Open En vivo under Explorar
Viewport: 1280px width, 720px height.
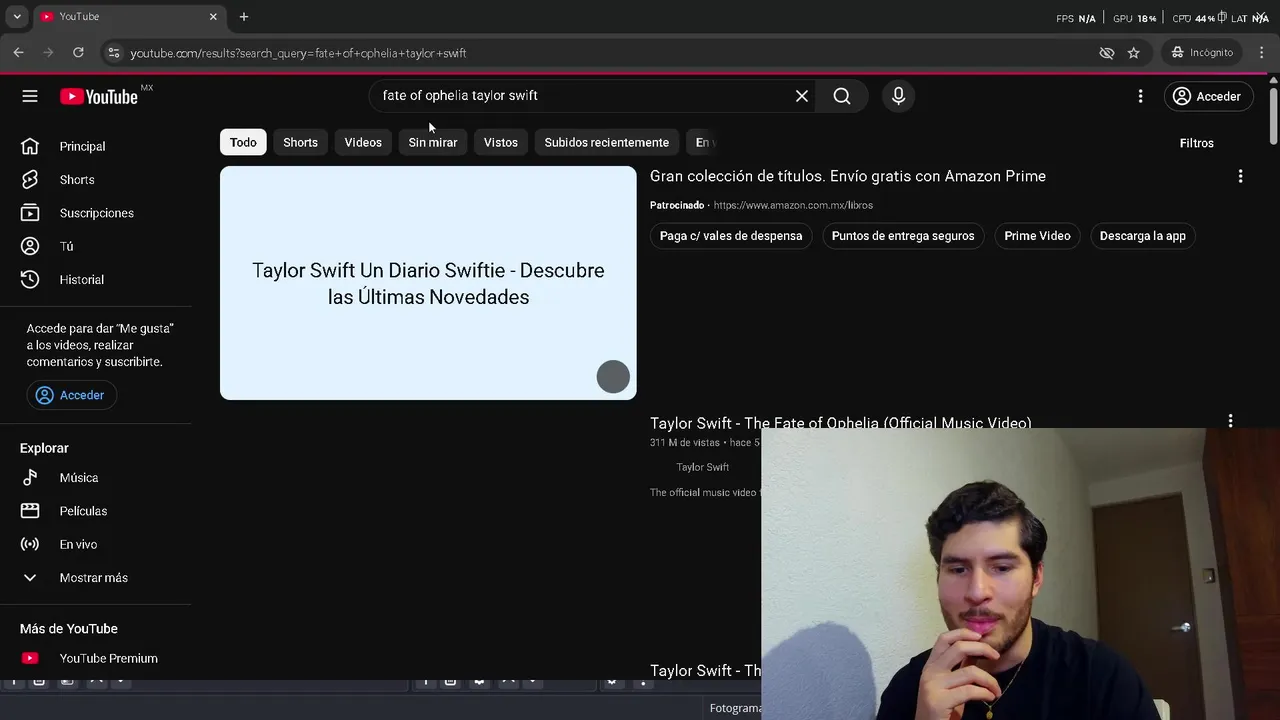[x=95, y=544]
